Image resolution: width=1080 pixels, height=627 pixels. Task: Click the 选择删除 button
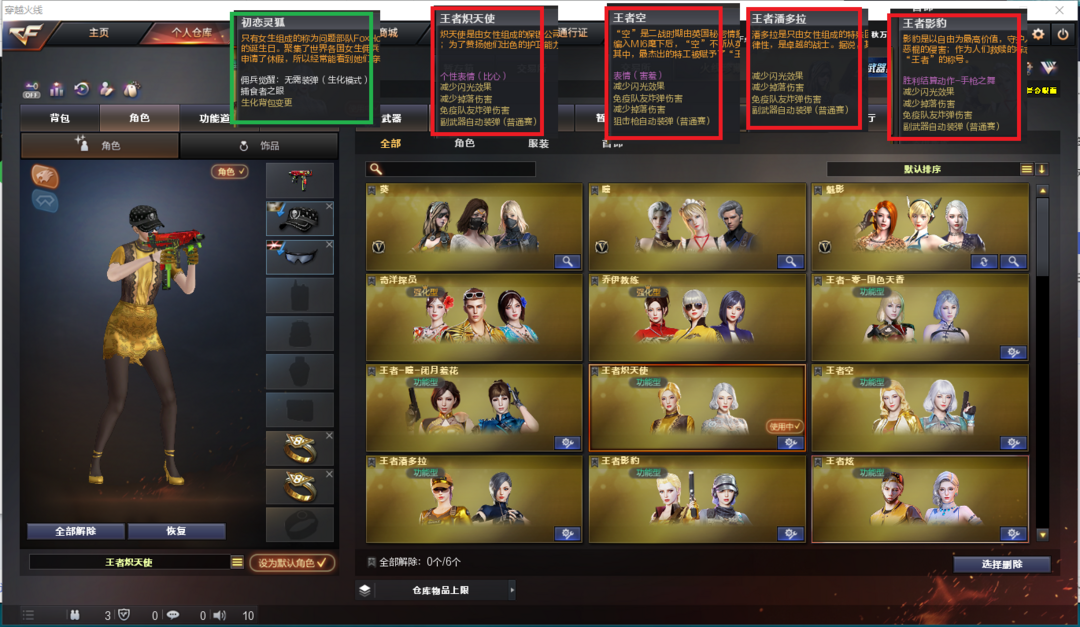(x=1001, y=564)
